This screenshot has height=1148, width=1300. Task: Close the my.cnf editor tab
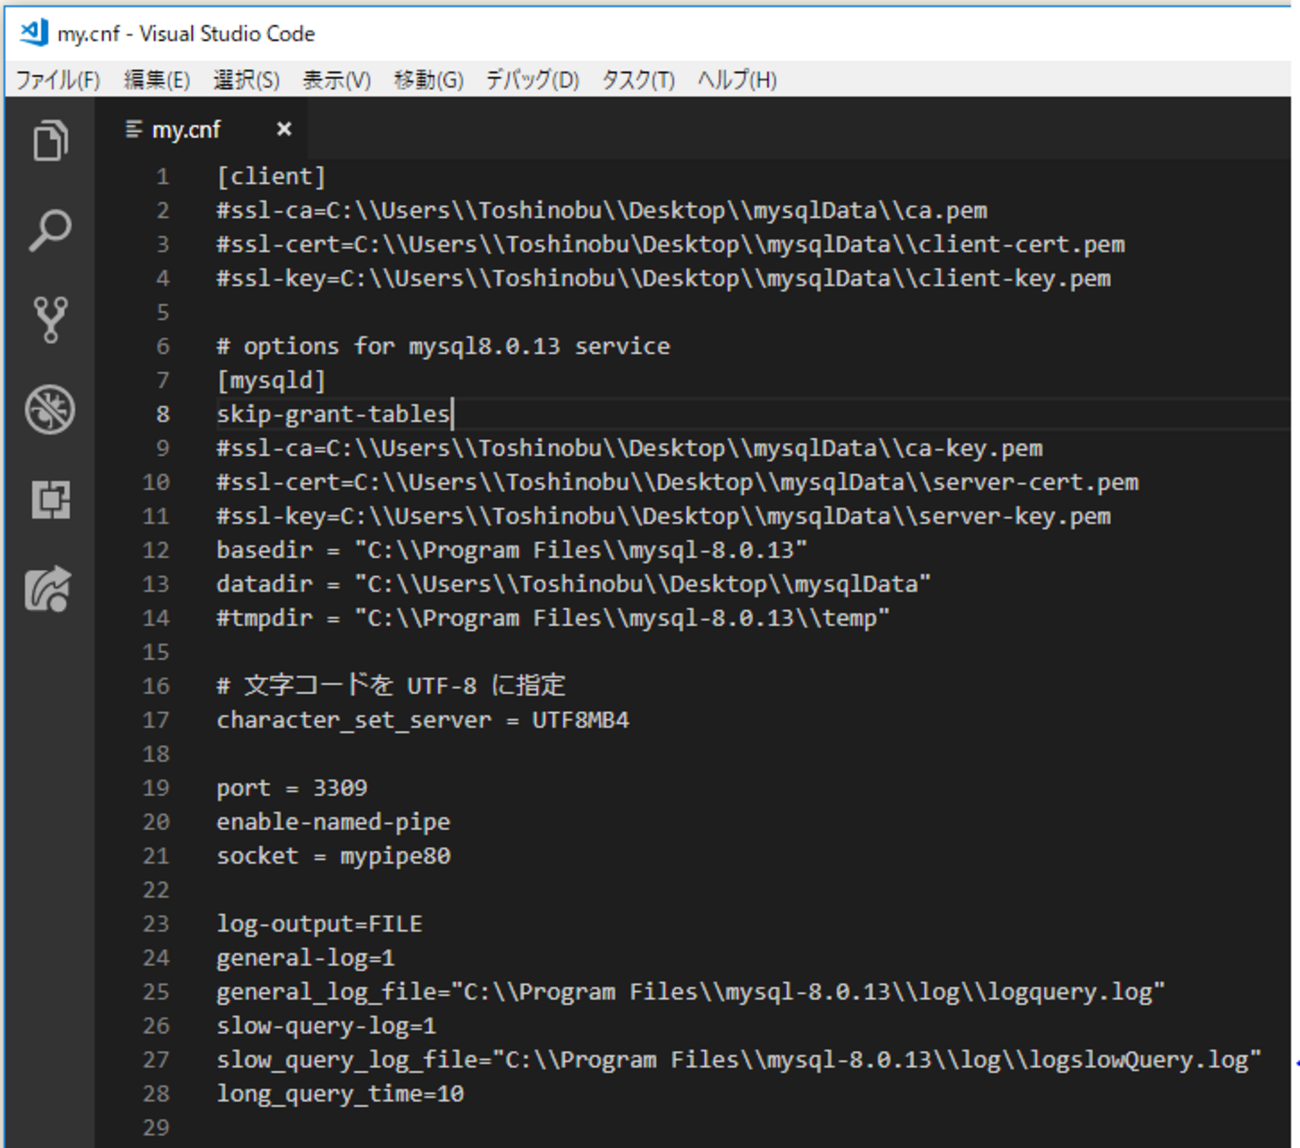tap(284, 129)
